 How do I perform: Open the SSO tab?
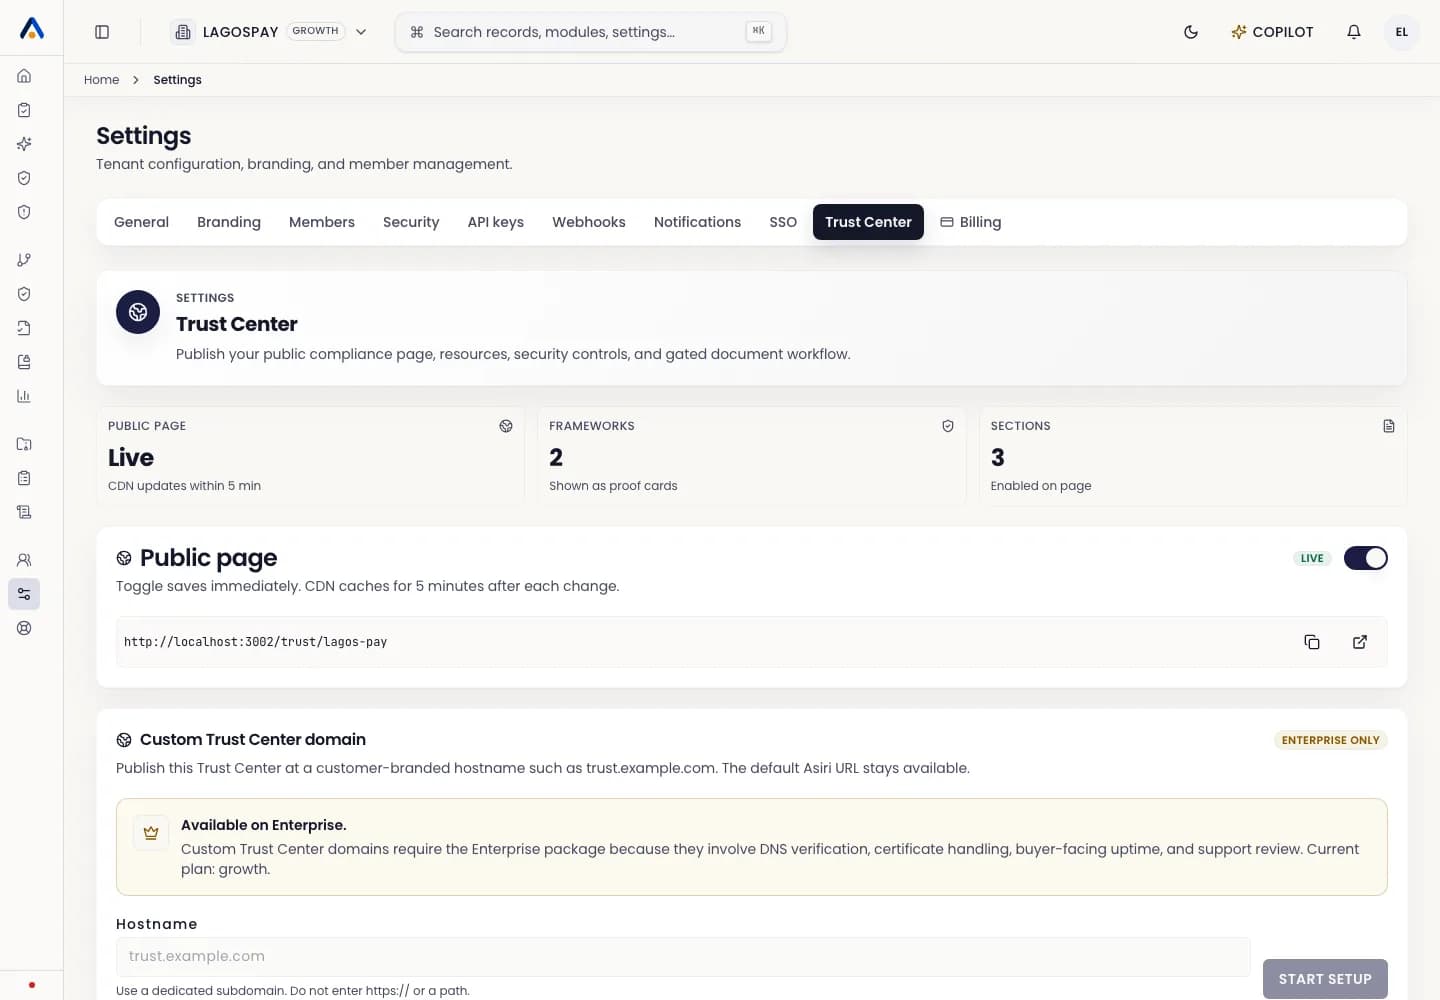point(783,222)
